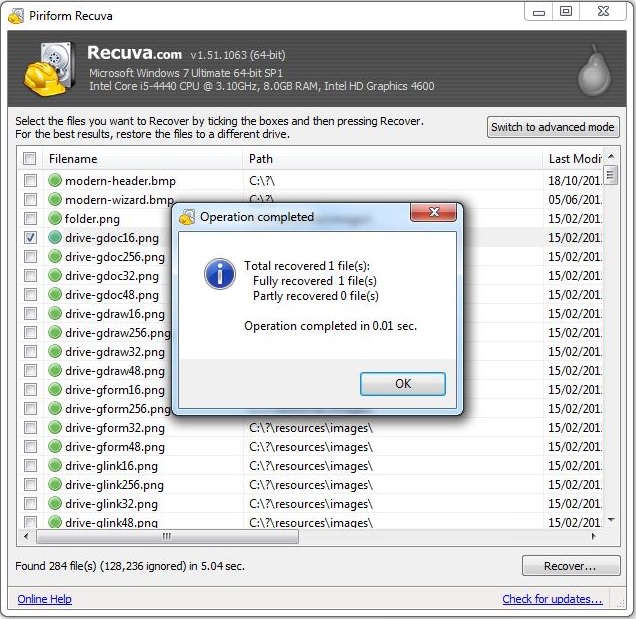Click the green status dot for drive-glink16.png
Screen dimensions: 636x619
coord(55,465)
